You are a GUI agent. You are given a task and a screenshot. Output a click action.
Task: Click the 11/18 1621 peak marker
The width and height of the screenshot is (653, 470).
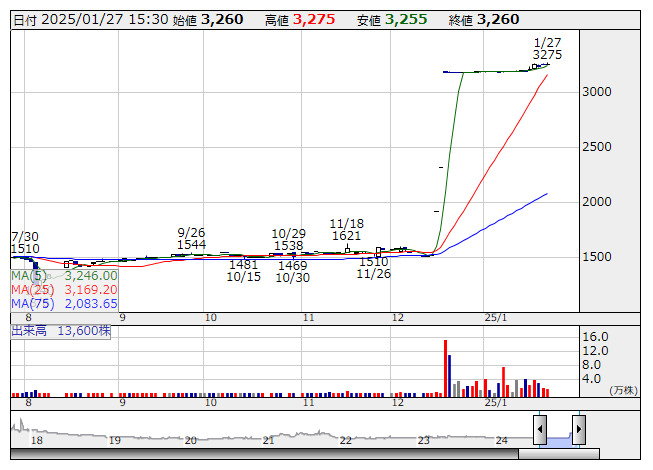346,230
